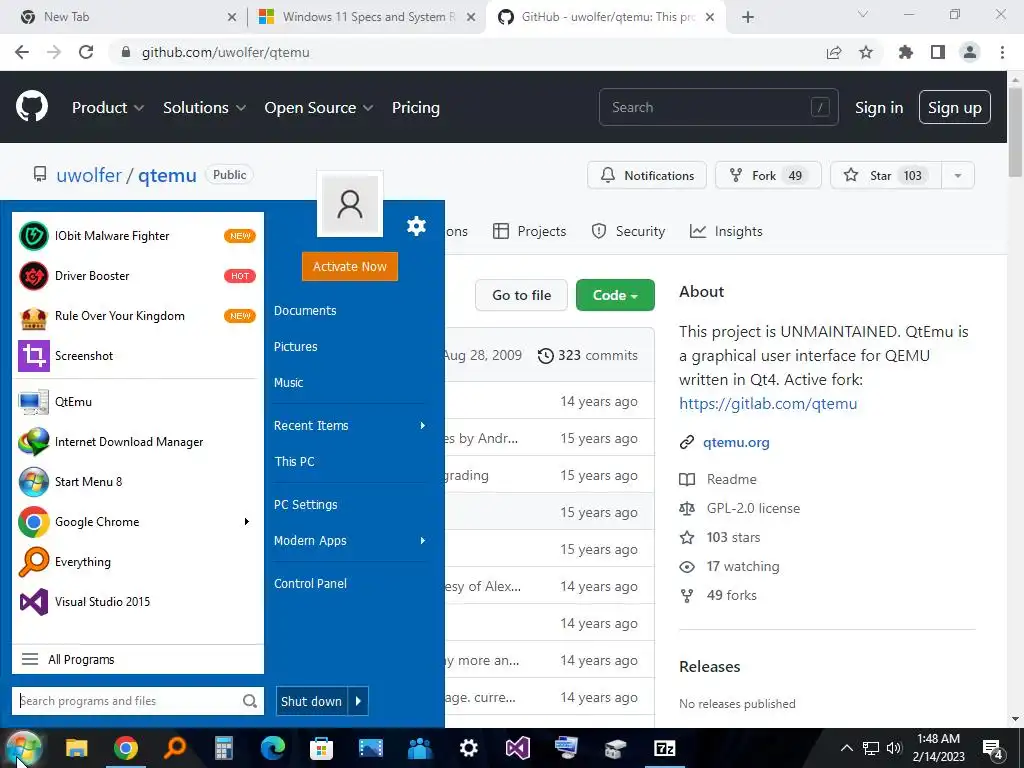Viewport: 1024px width, 768px height.
Task: Open Shut down options arrow
Action: tap(359, 701)
